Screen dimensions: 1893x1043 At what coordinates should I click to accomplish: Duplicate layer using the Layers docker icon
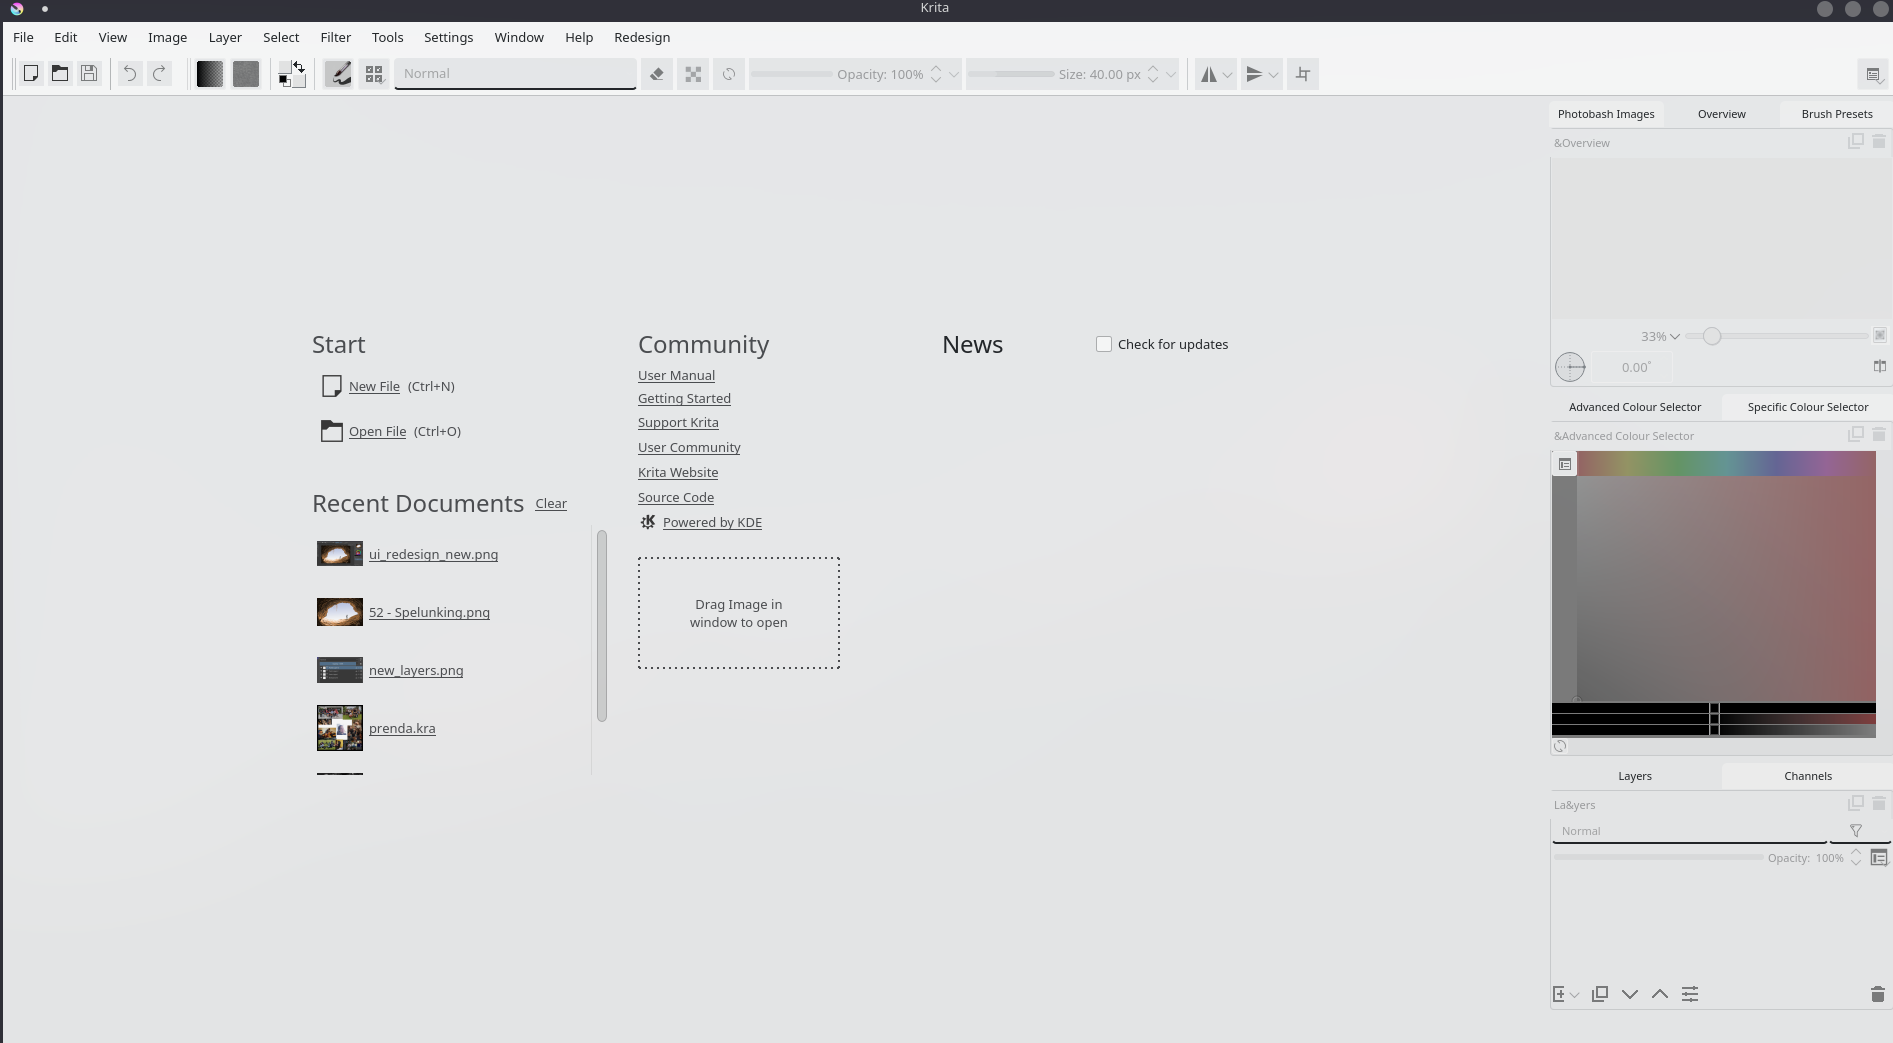[x=1600, y=994]
